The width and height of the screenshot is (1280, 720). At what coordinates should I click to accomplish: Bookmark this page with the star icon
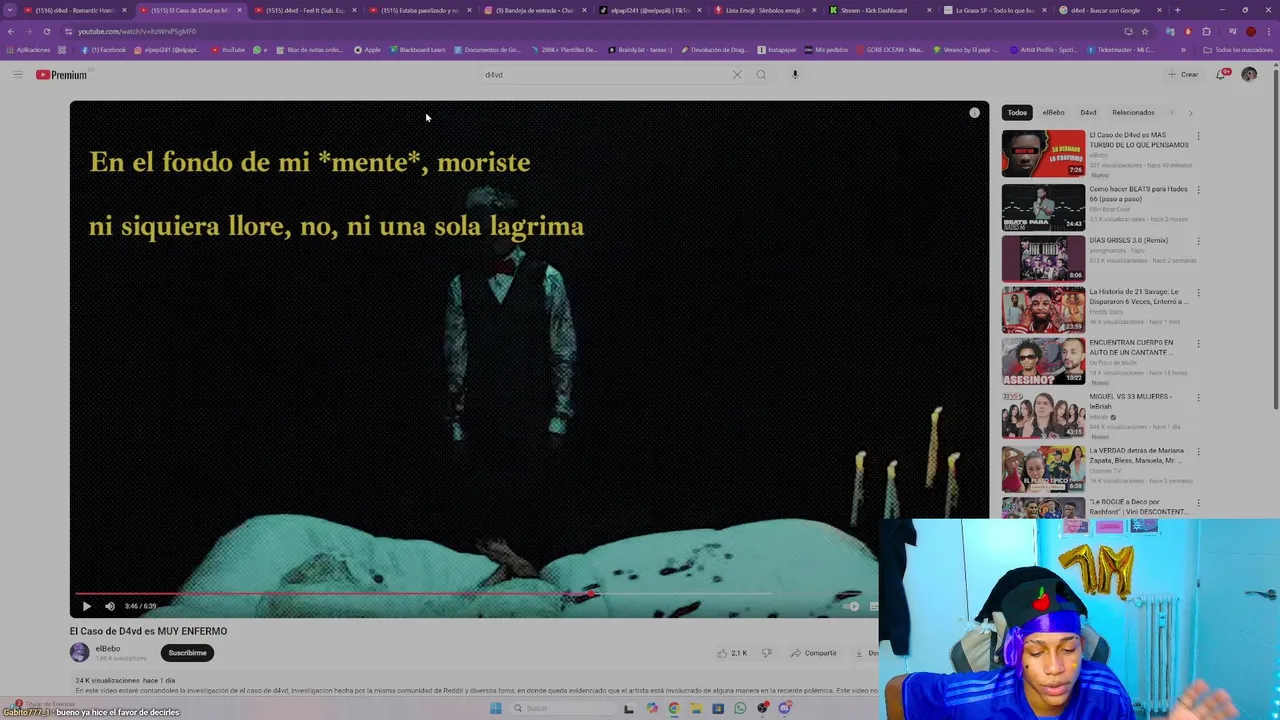[x=1145, y=31]
